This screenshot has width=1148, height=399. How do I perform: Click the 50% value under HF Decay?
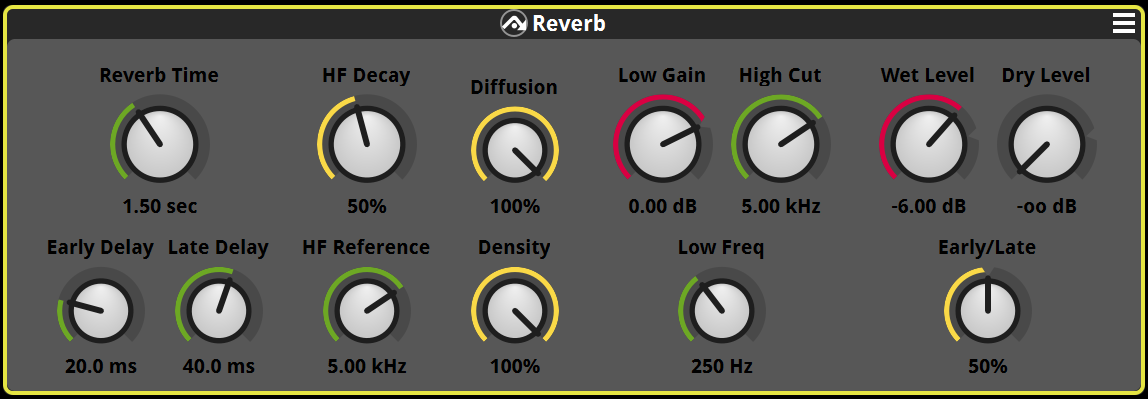pos(367,206)
